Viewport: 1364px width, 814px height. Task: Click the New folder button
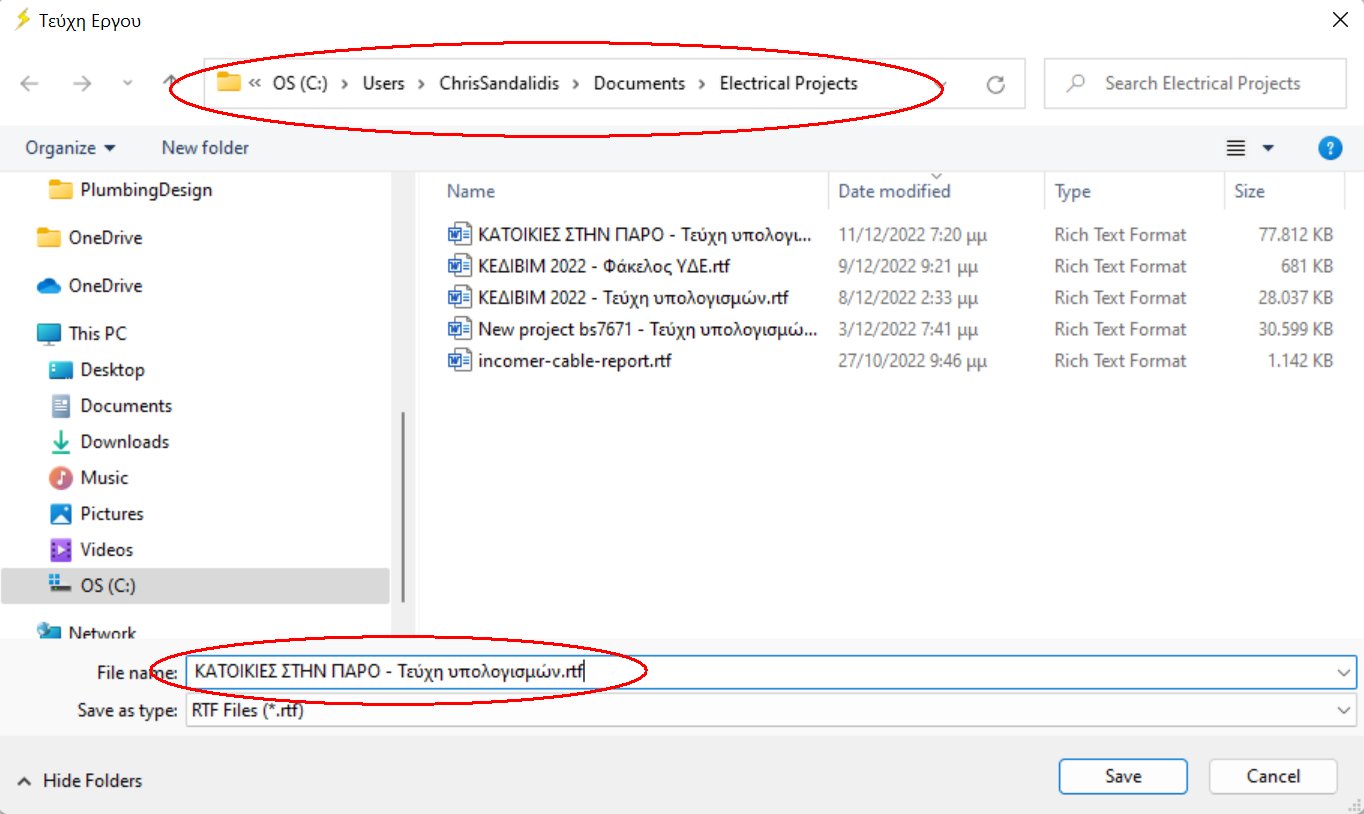click(x=205, y=148)
